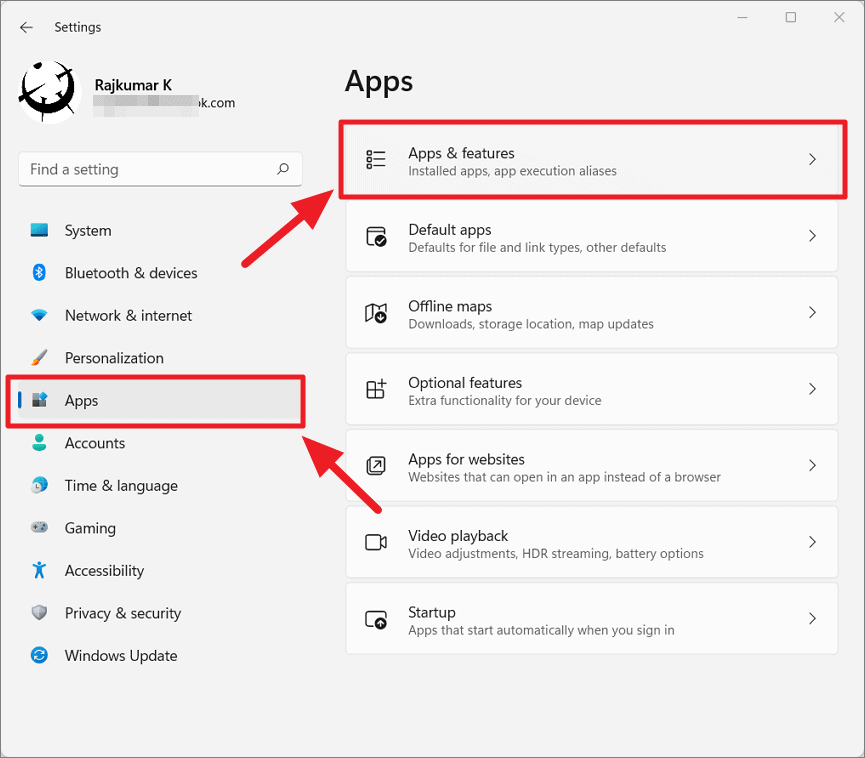Click the Rajkumar K account name
865x758 pixels.
point(133,85)
